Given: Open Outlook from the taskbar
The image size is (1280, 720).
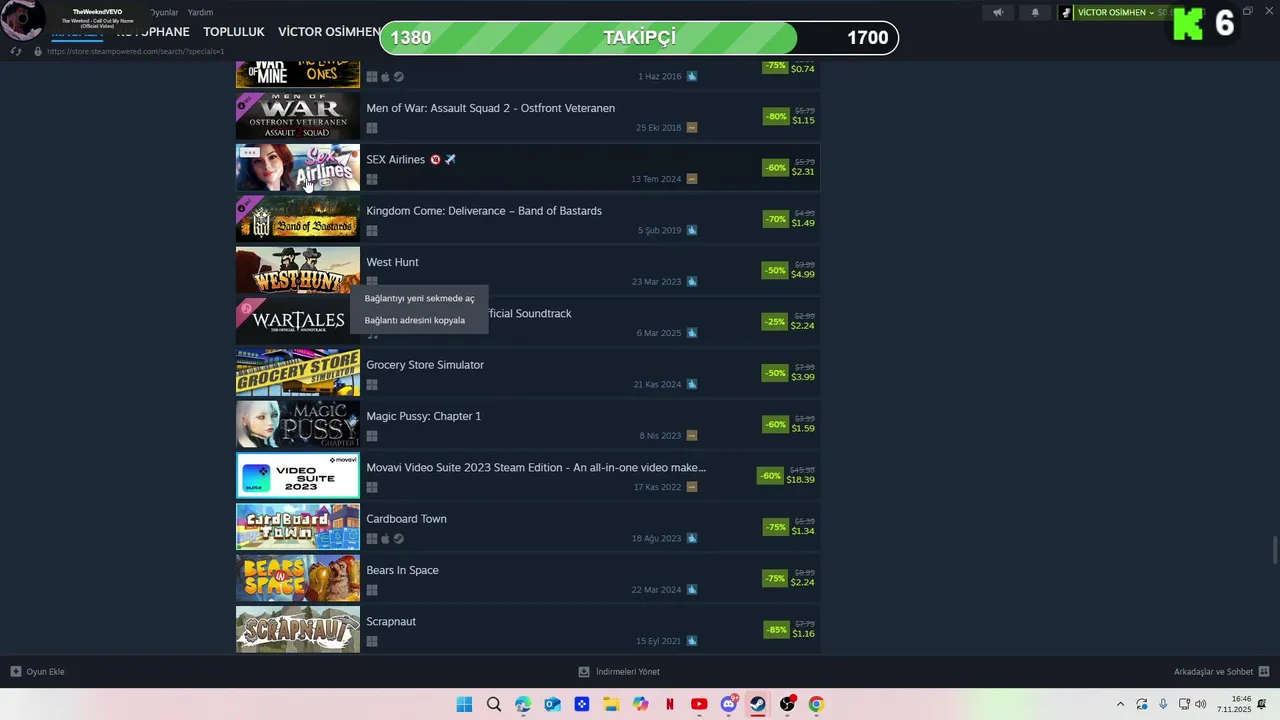Looking at the screenshot, I should point(552,704).
